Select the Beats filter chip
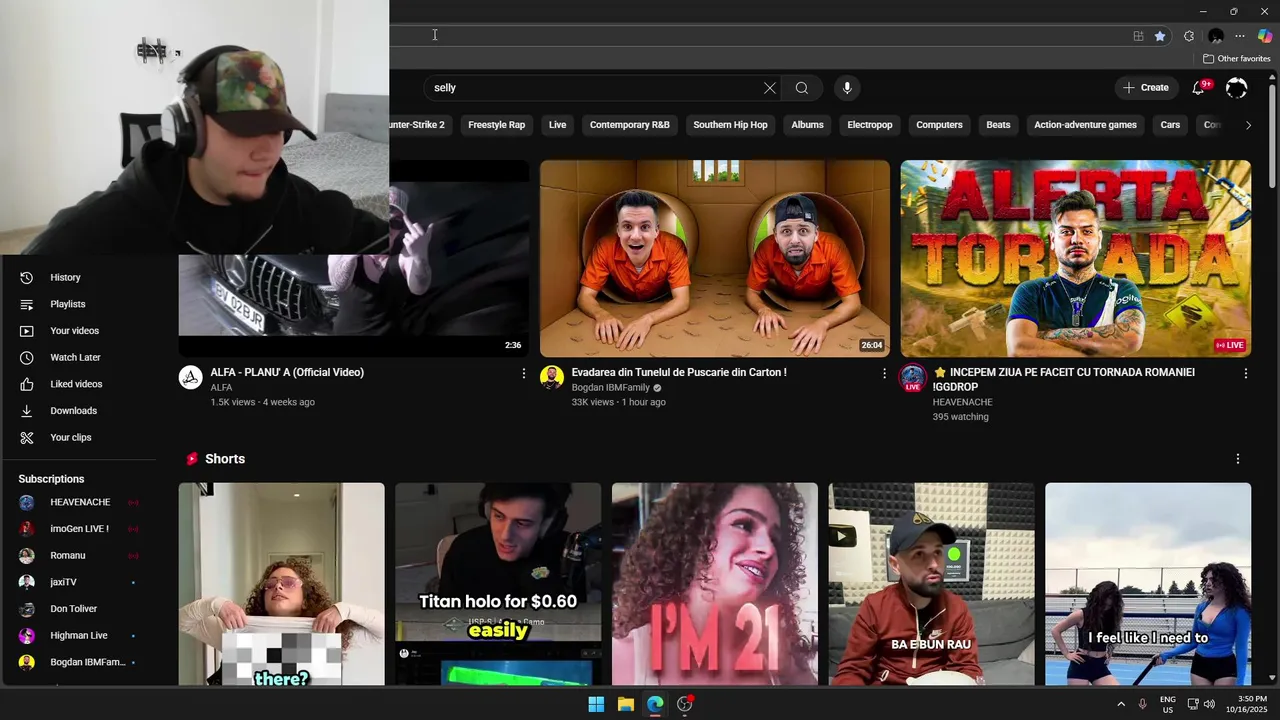Screen dimensions: 1280x720 coord(998,125)
